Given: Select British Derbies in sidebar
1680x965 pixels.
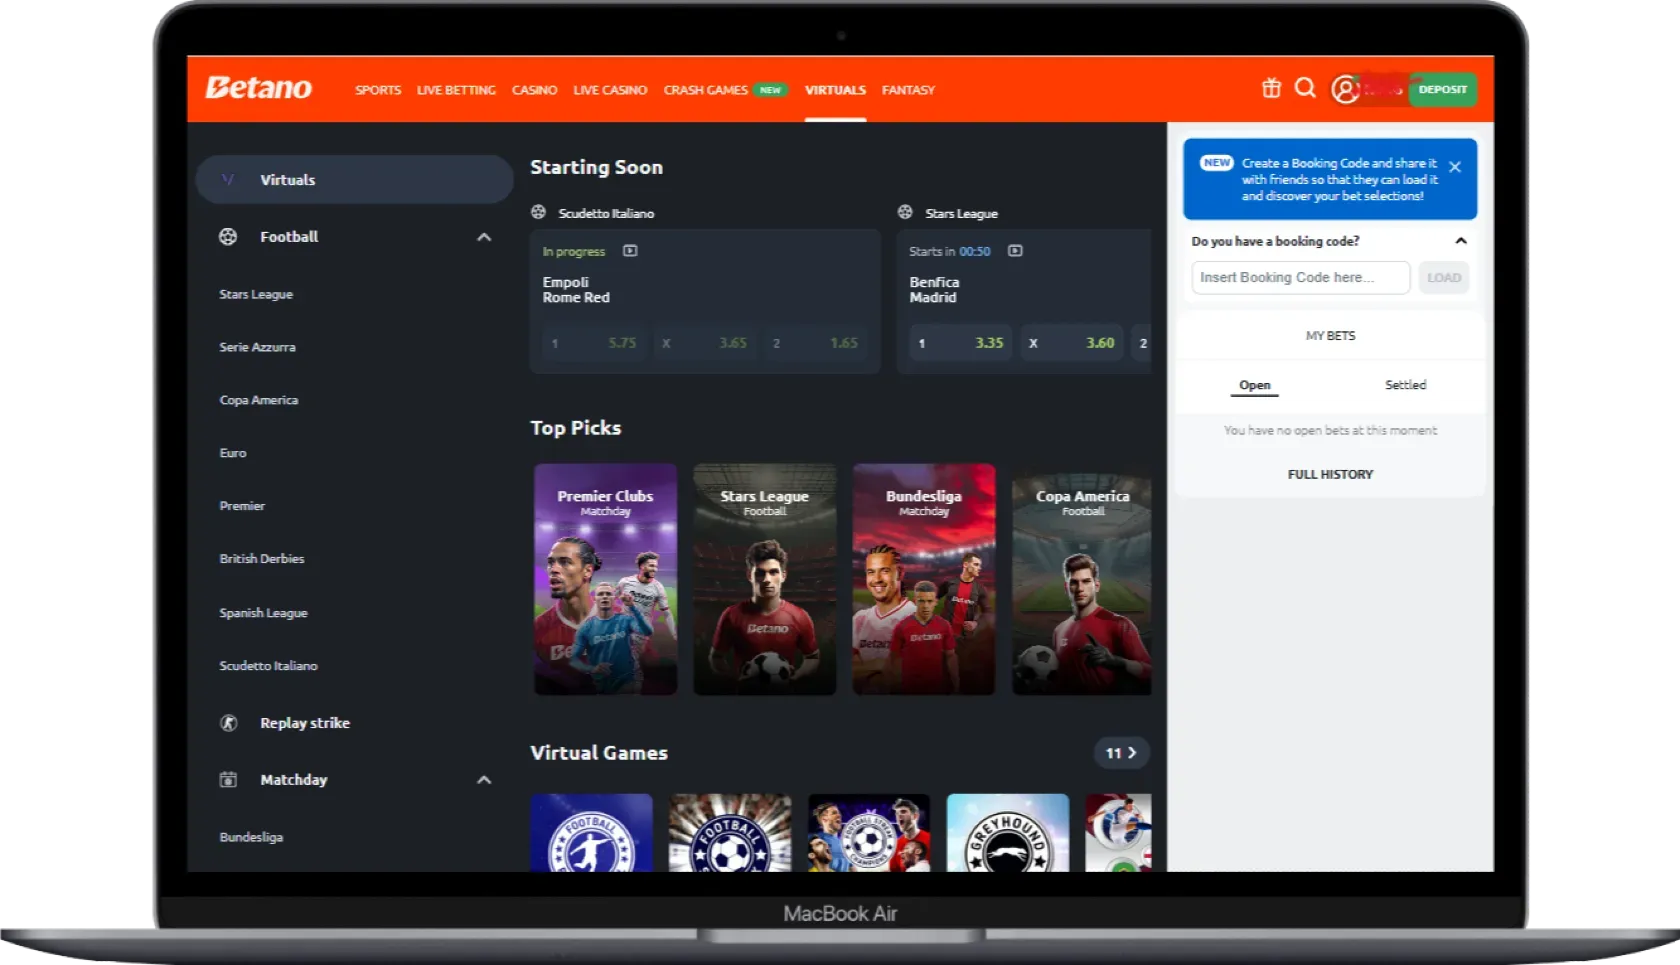Looking at the screenshot, I should point(261,559).
